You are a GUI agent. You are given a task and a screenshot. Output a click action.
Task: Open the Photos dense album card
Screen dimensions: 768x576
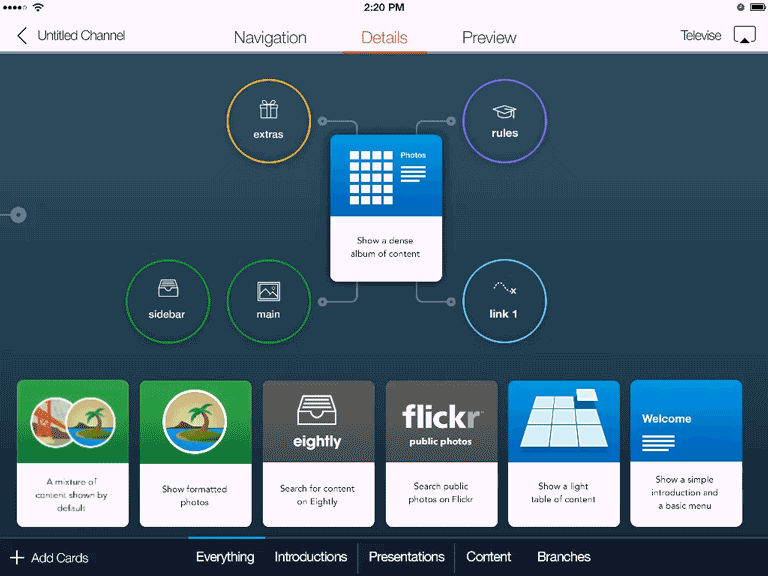pos(386,209)
